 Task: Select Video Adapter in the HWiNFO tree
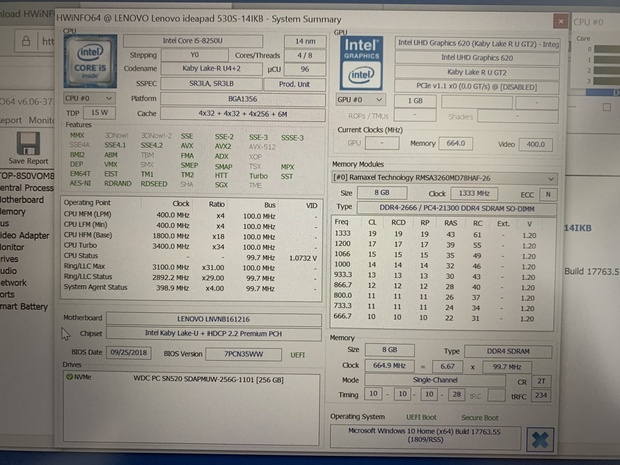tap(25, 235)
